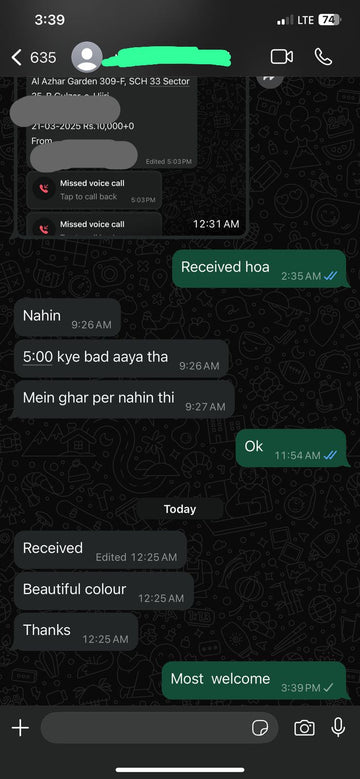
Task: Open attachments with the plus icon
Action: click(x=20, y=728)
